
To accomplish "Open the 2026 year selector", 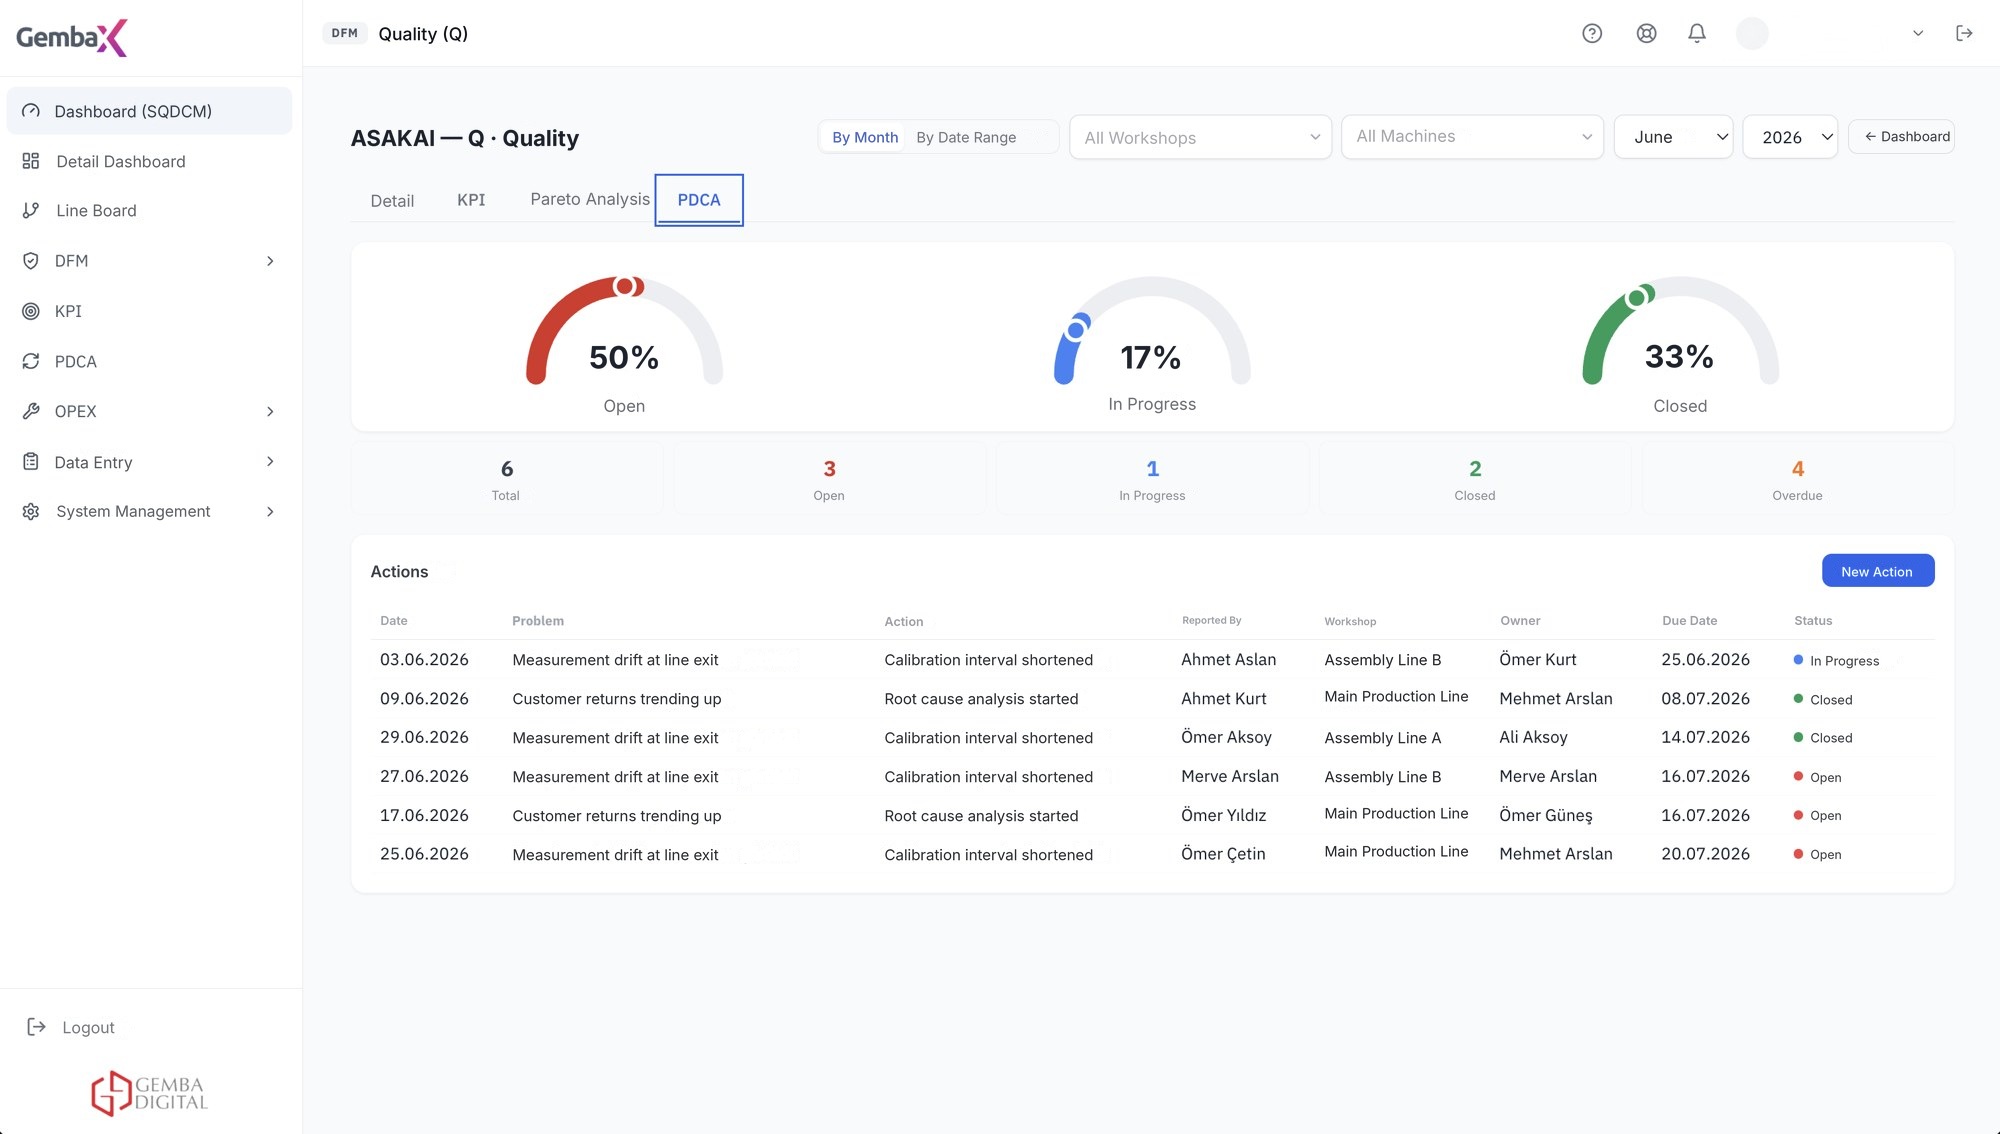I will pos(1790,137).
